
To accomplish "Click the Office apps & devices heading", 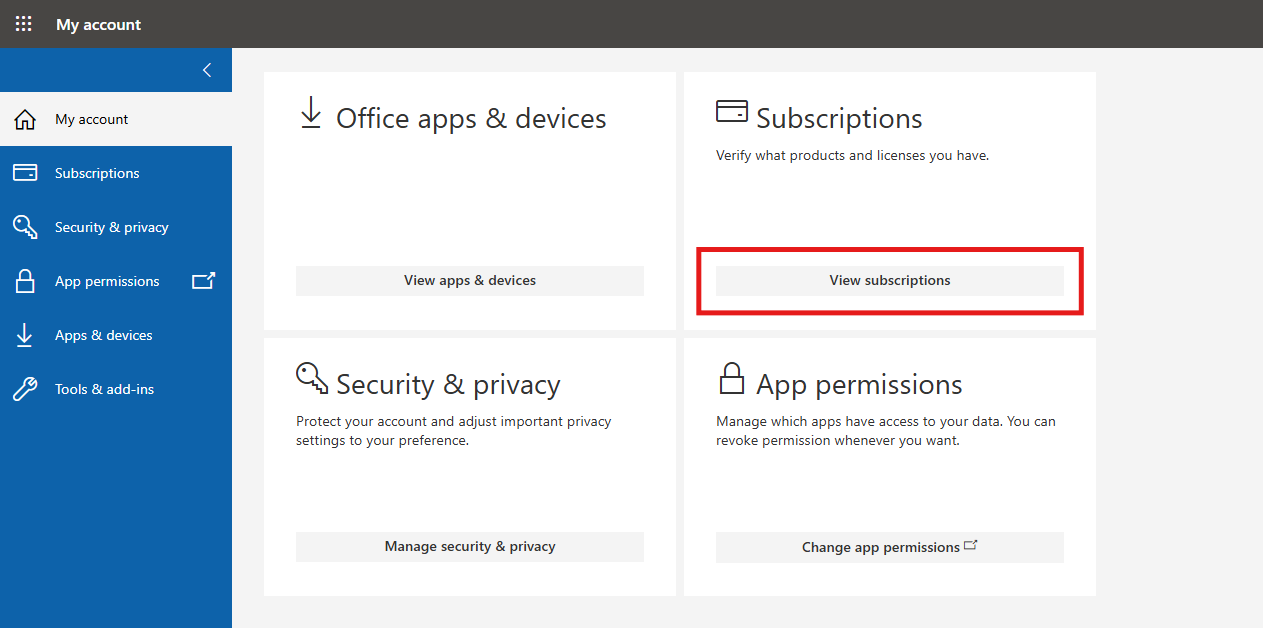I will 471,118.
